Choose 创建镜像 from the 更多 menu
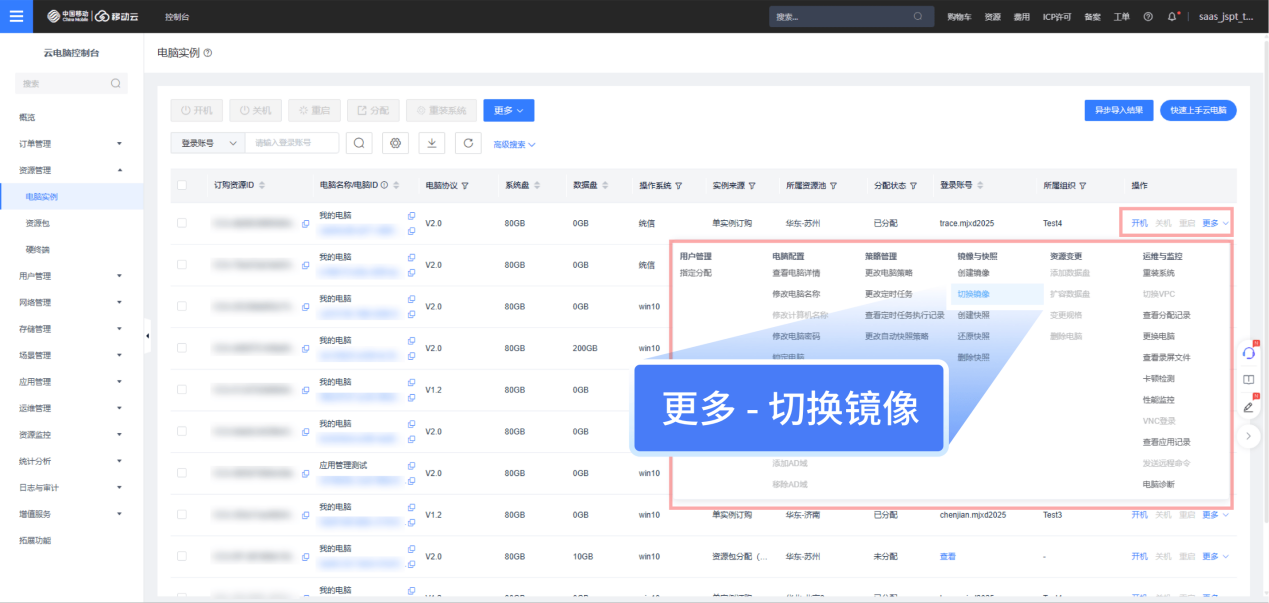Viewport: 1269px width, 603px height. [973, 273]
